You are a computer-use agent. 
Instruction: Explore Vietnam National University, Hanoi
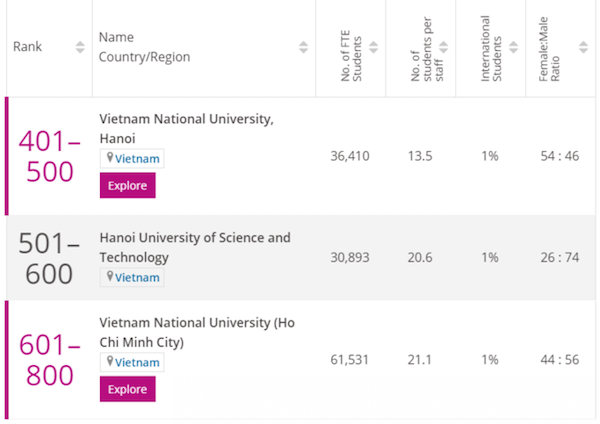pos(127,185)
